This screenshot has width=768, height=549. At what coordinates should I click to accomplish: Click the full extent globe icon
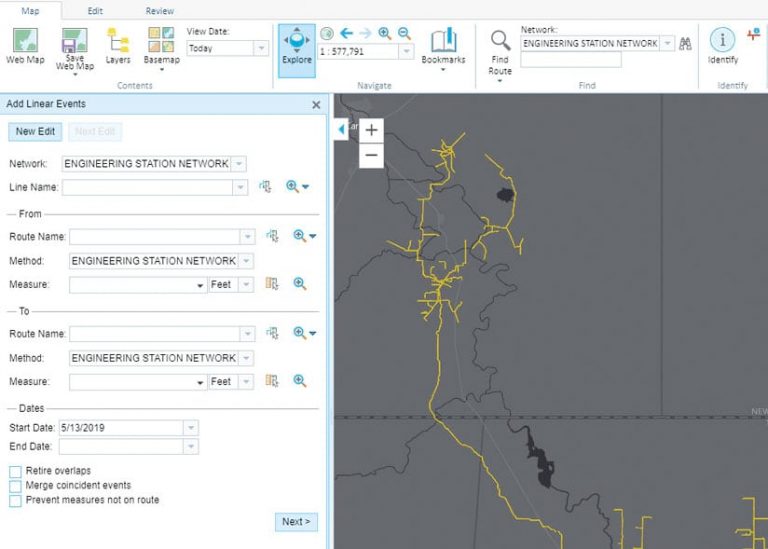tap(327, 33)
